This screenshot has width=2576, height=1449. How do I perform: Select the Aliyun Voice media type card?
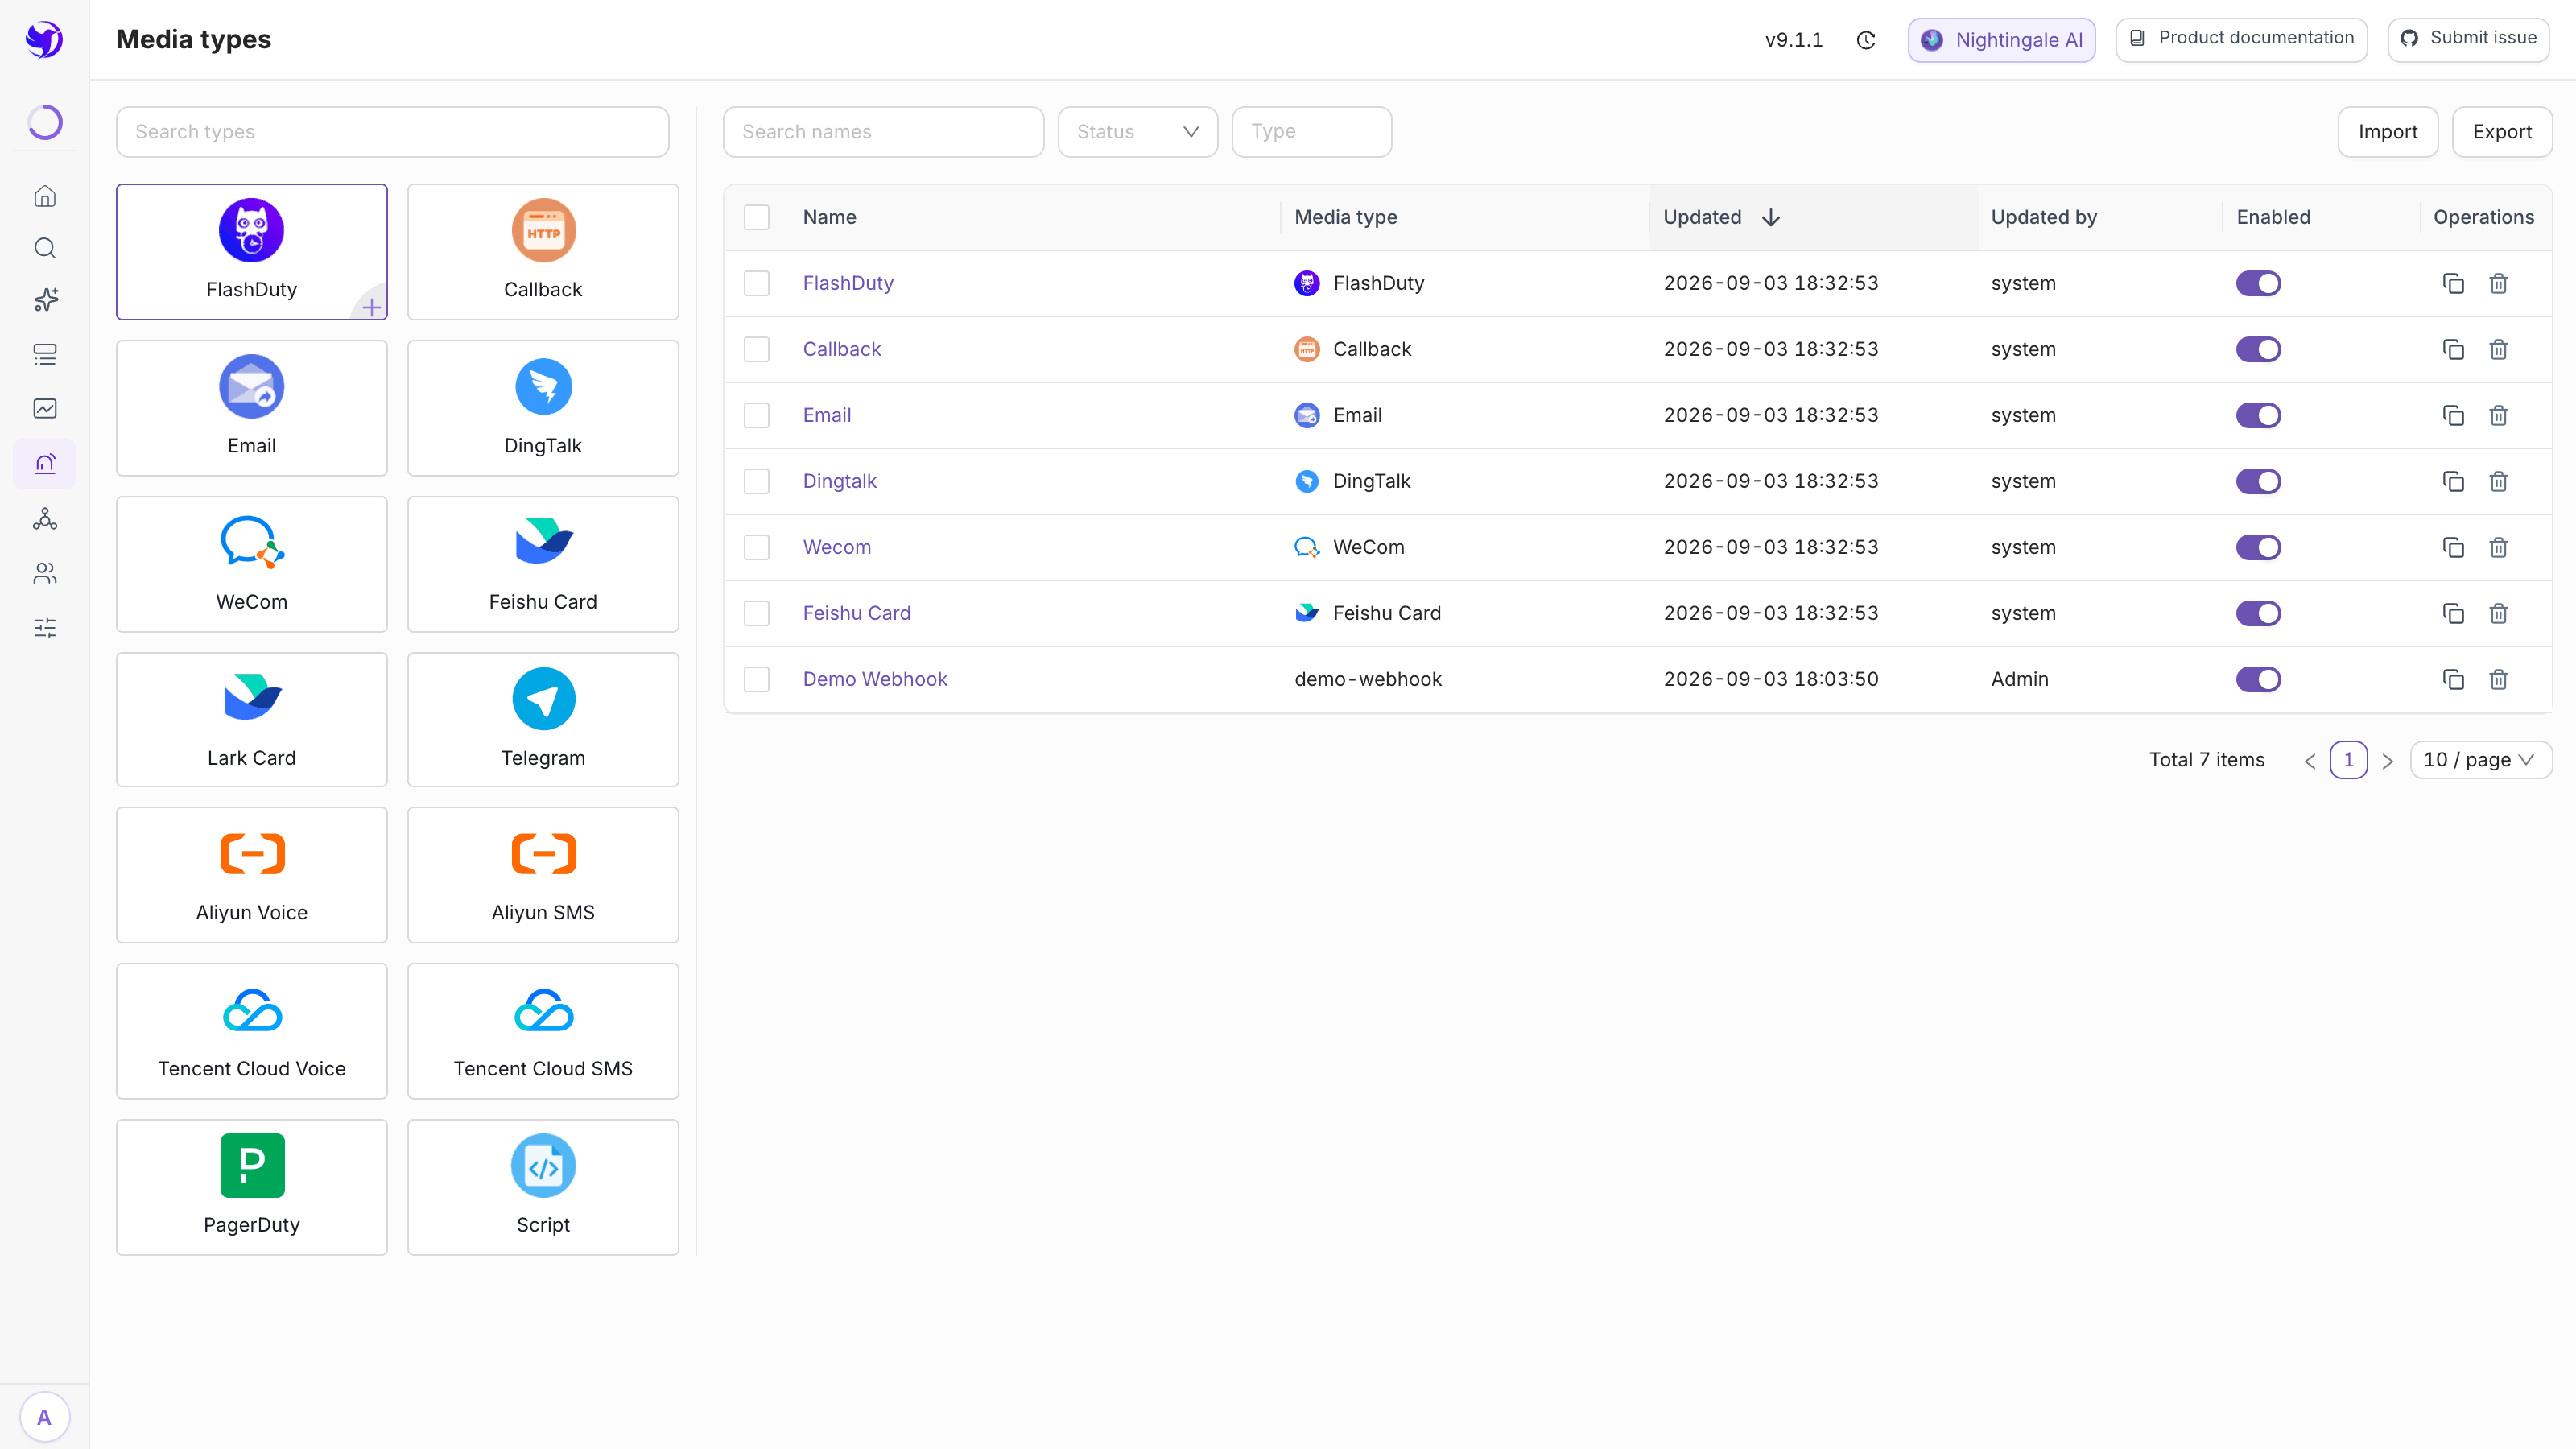252,875
